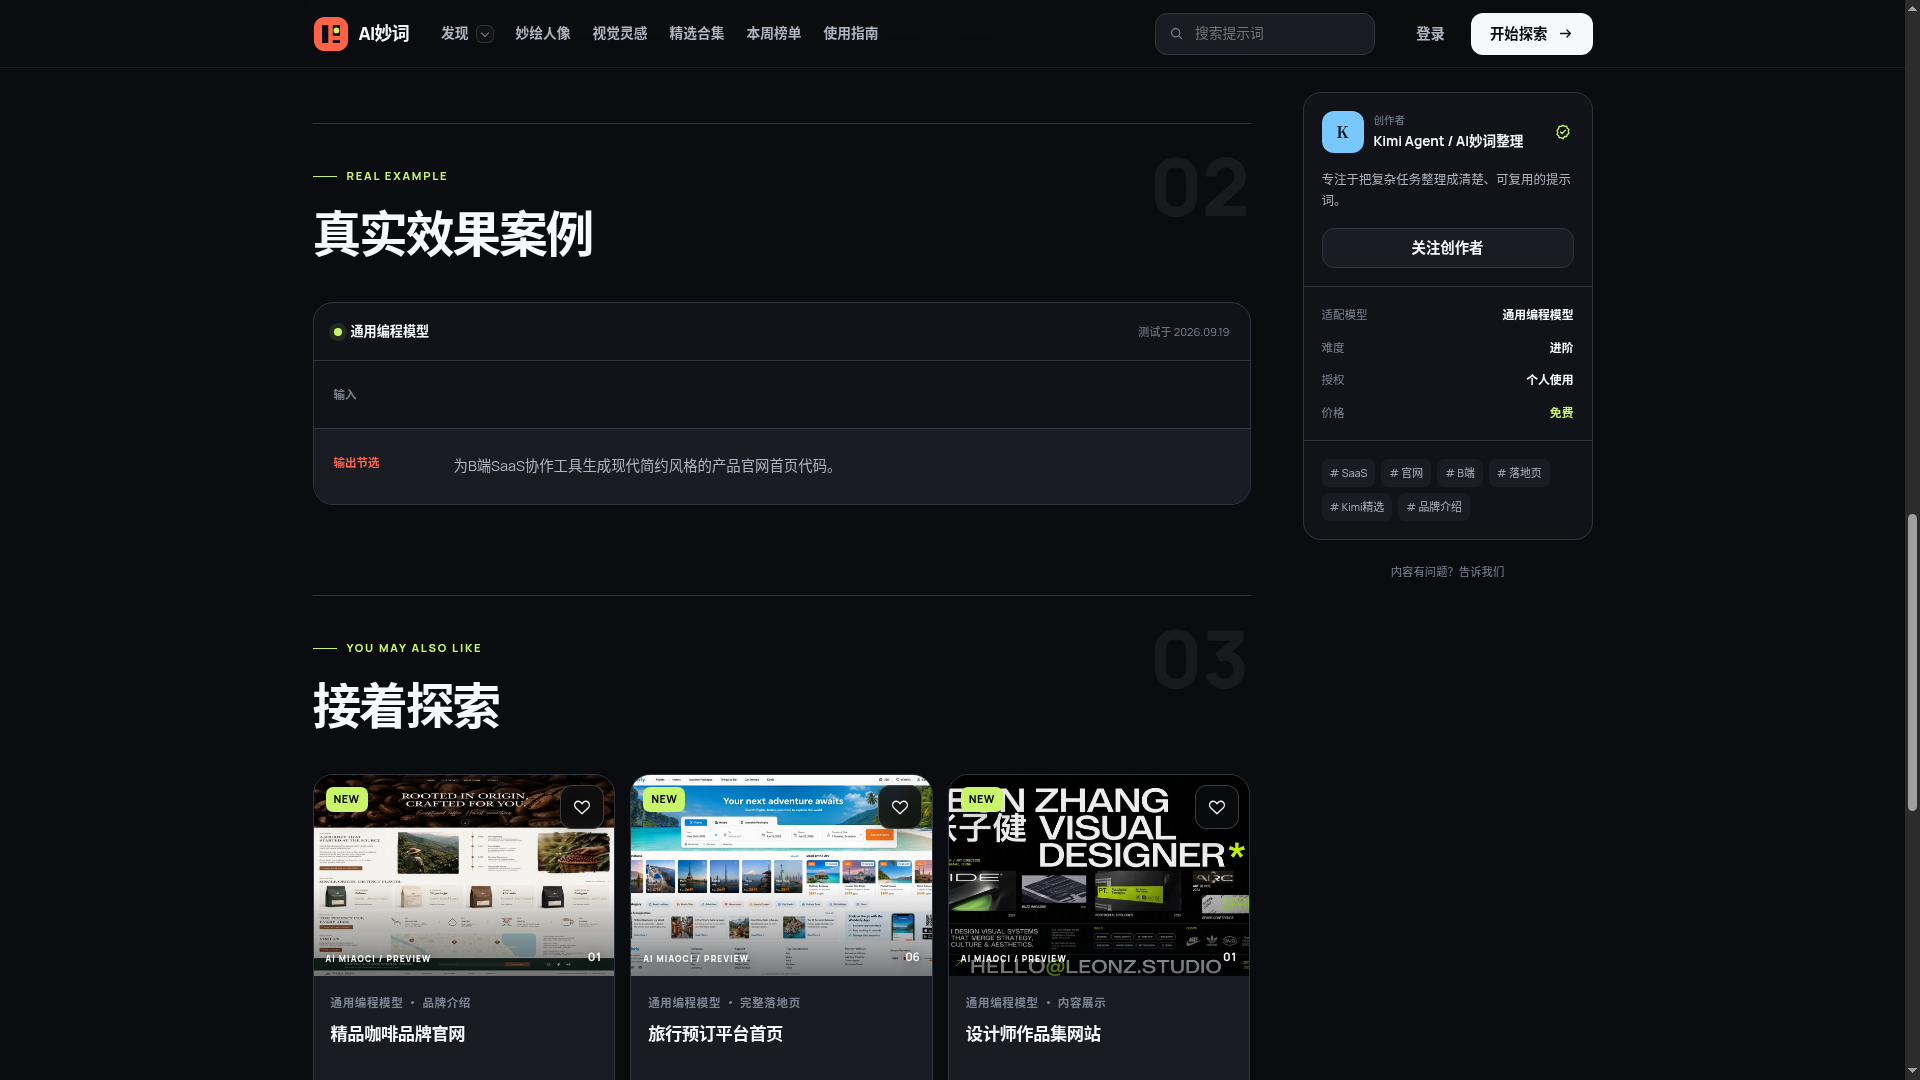This screenshot has width=1920, height=1080.
Task: Select the #Kimi精选 tag
Action: coord(1357,507)
